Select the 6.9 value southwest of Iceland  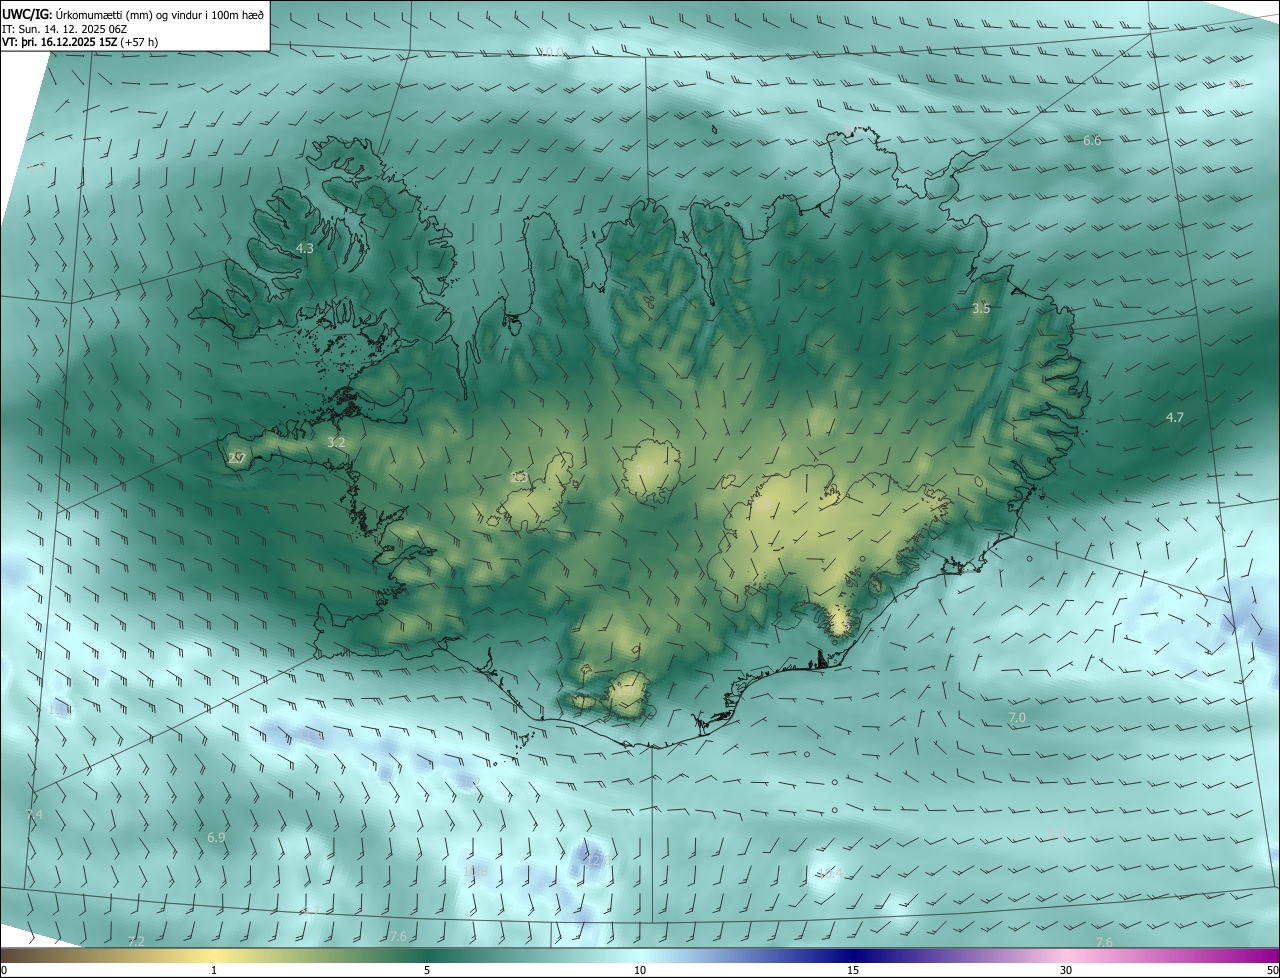pyautogui.click(x=216, y=837)
